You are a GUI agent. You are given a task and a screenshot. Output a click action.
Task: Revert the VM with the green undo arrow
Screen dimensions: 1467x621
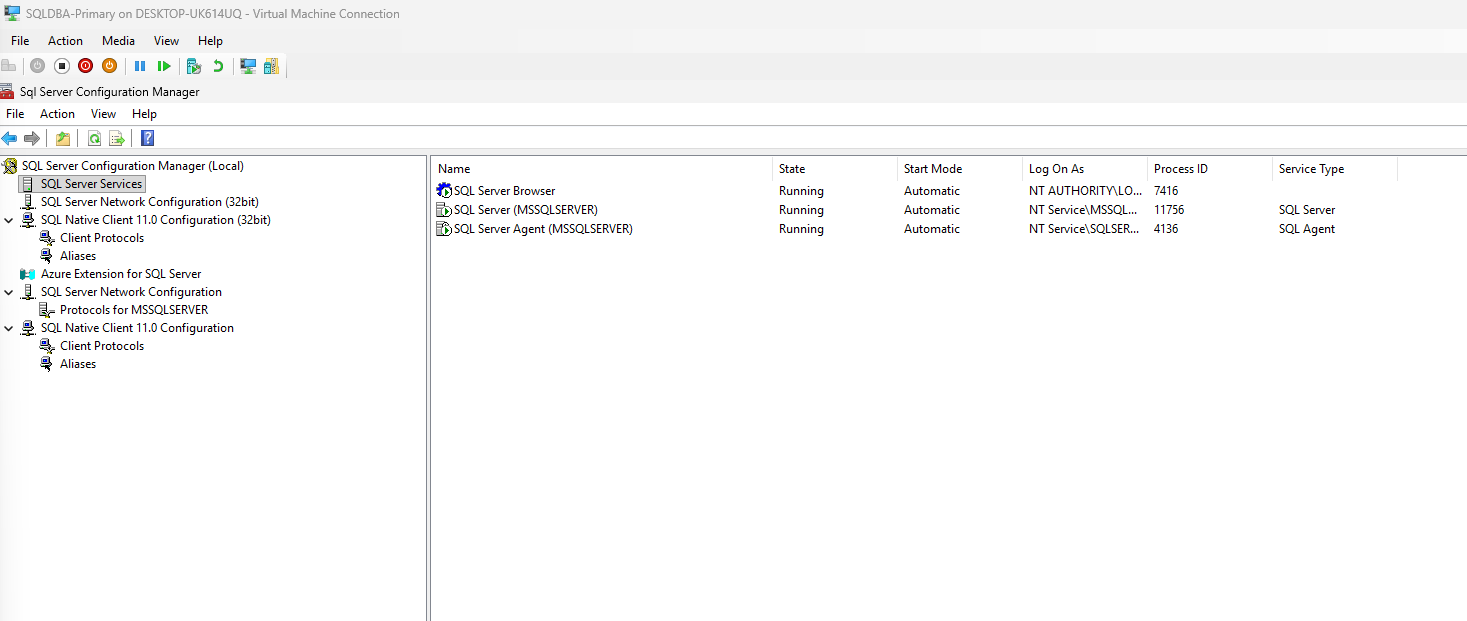218,66
